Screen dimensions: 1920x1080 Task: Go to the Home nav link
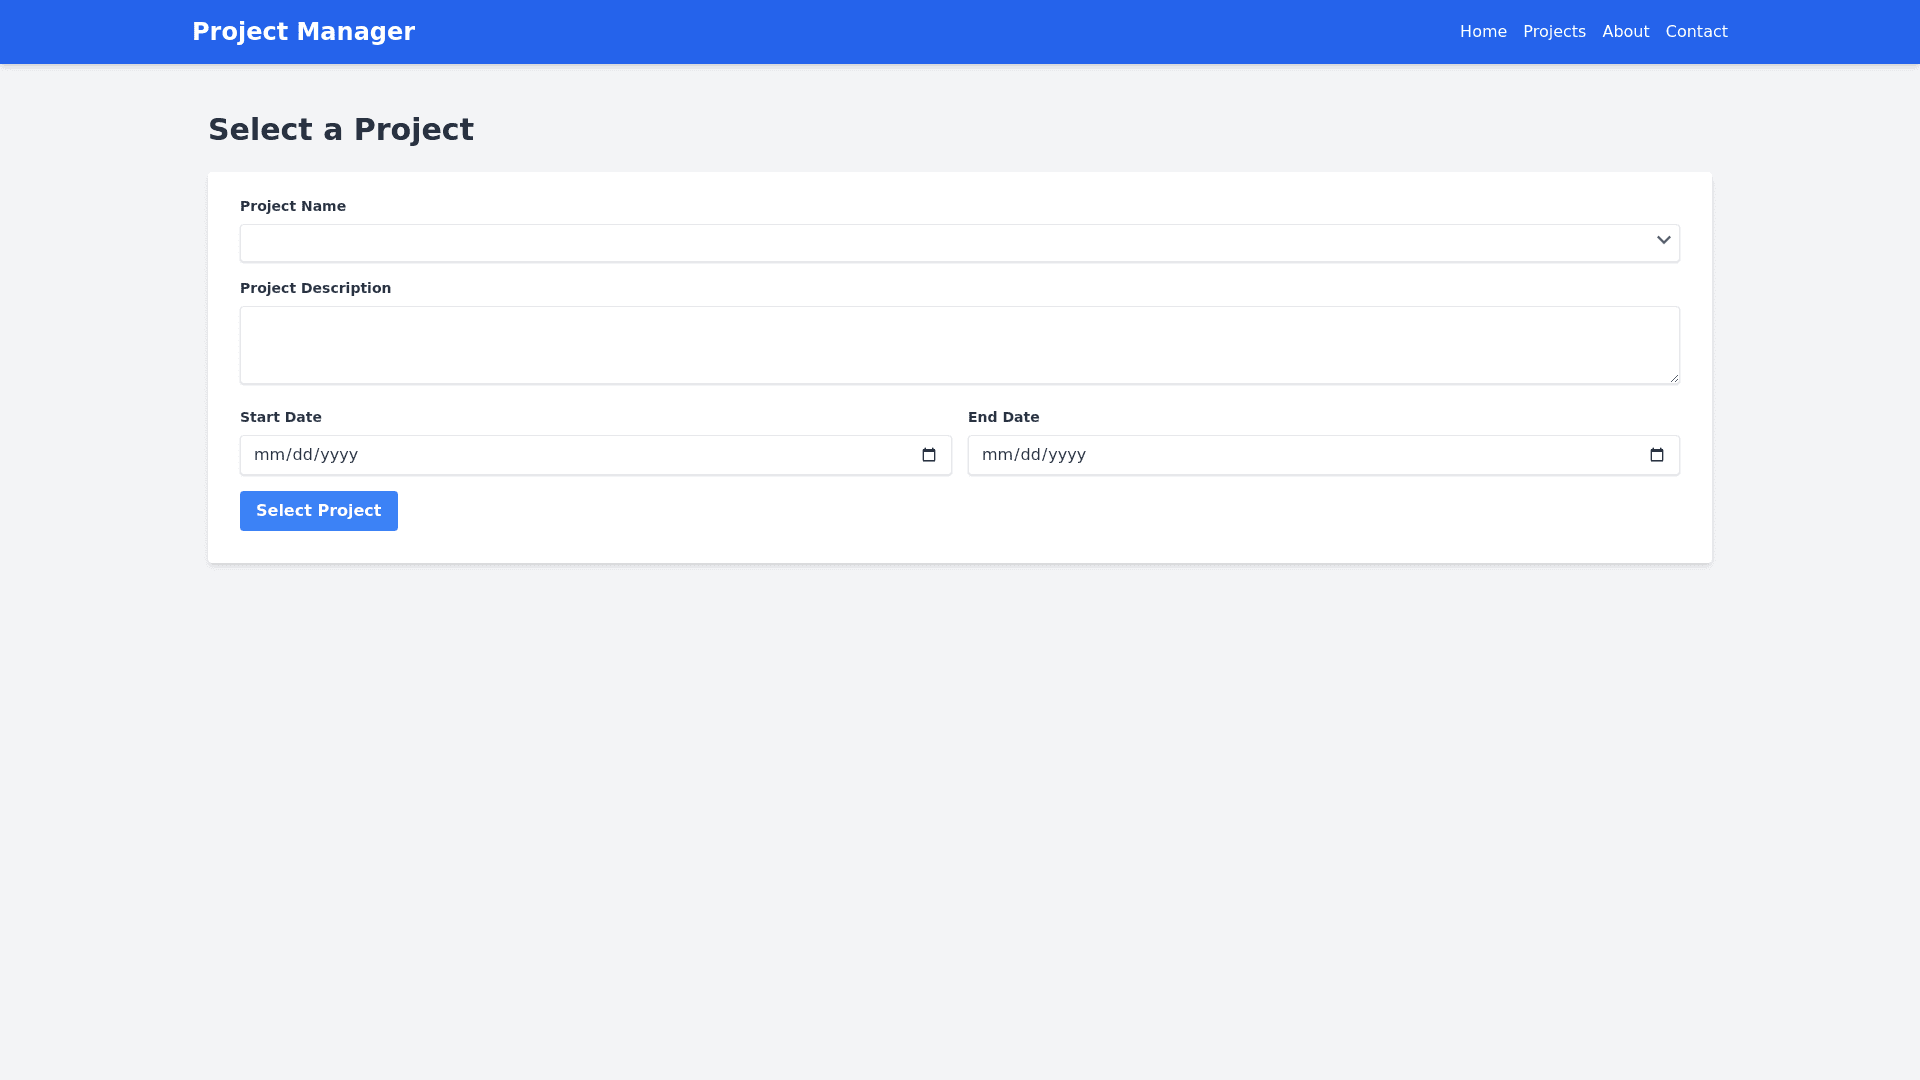pyautogui.click(x=1482, y=32)
